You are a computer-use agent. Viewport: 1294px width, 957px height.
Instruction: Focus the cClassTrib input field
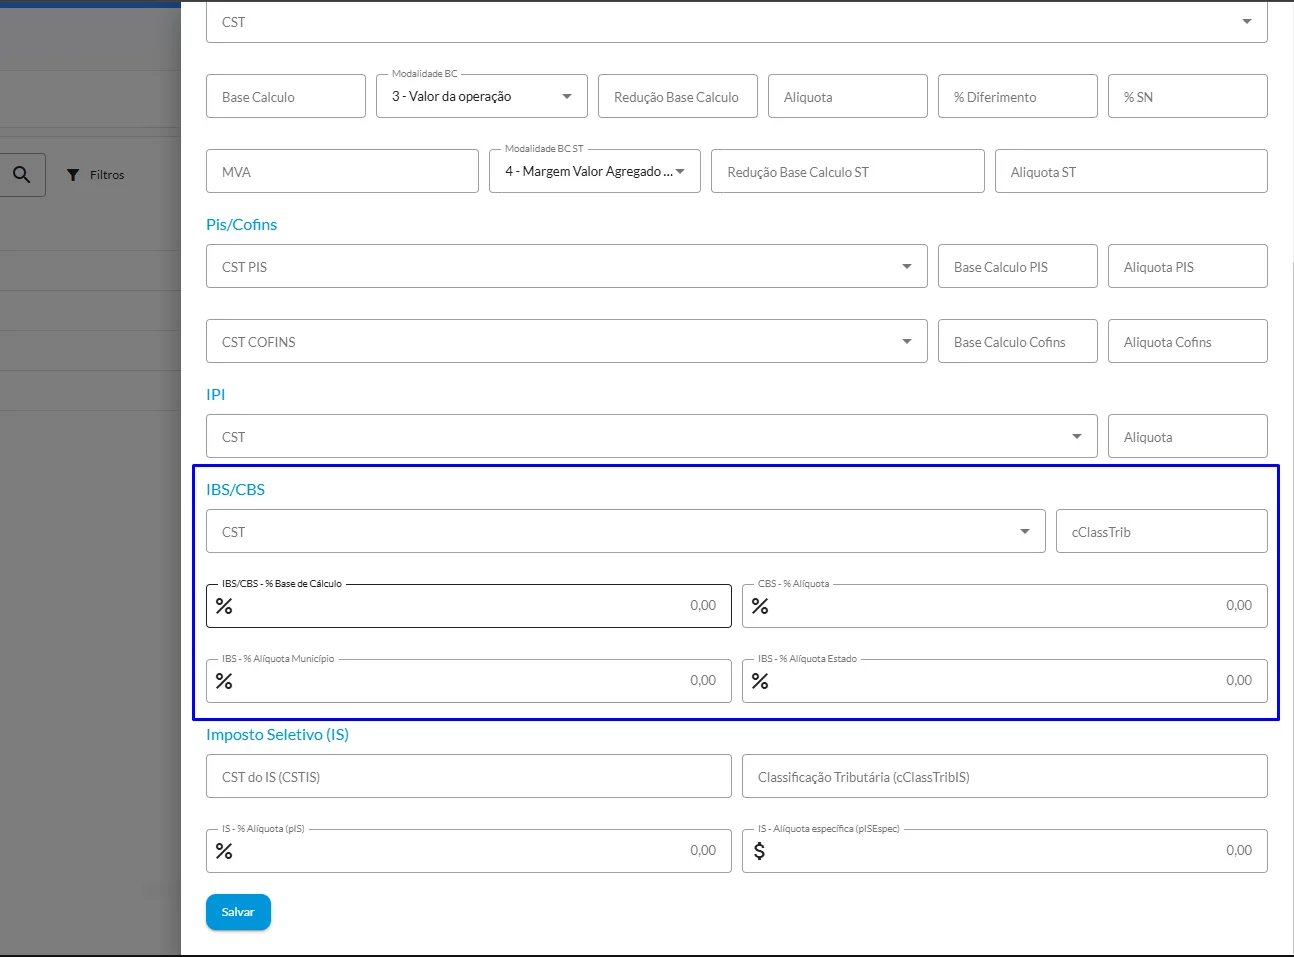1162,531
